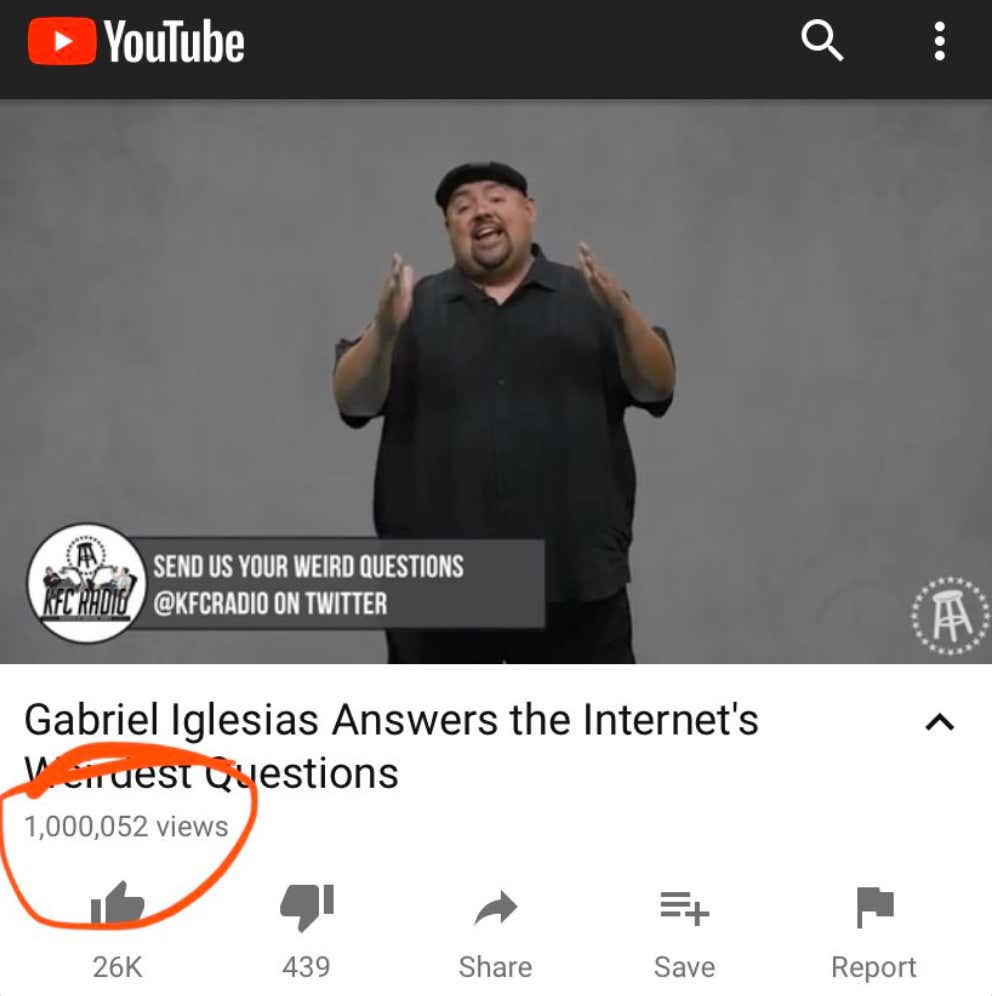
Task: Click the Save text label
Action: pyautogui.click(x=685, y=967)
